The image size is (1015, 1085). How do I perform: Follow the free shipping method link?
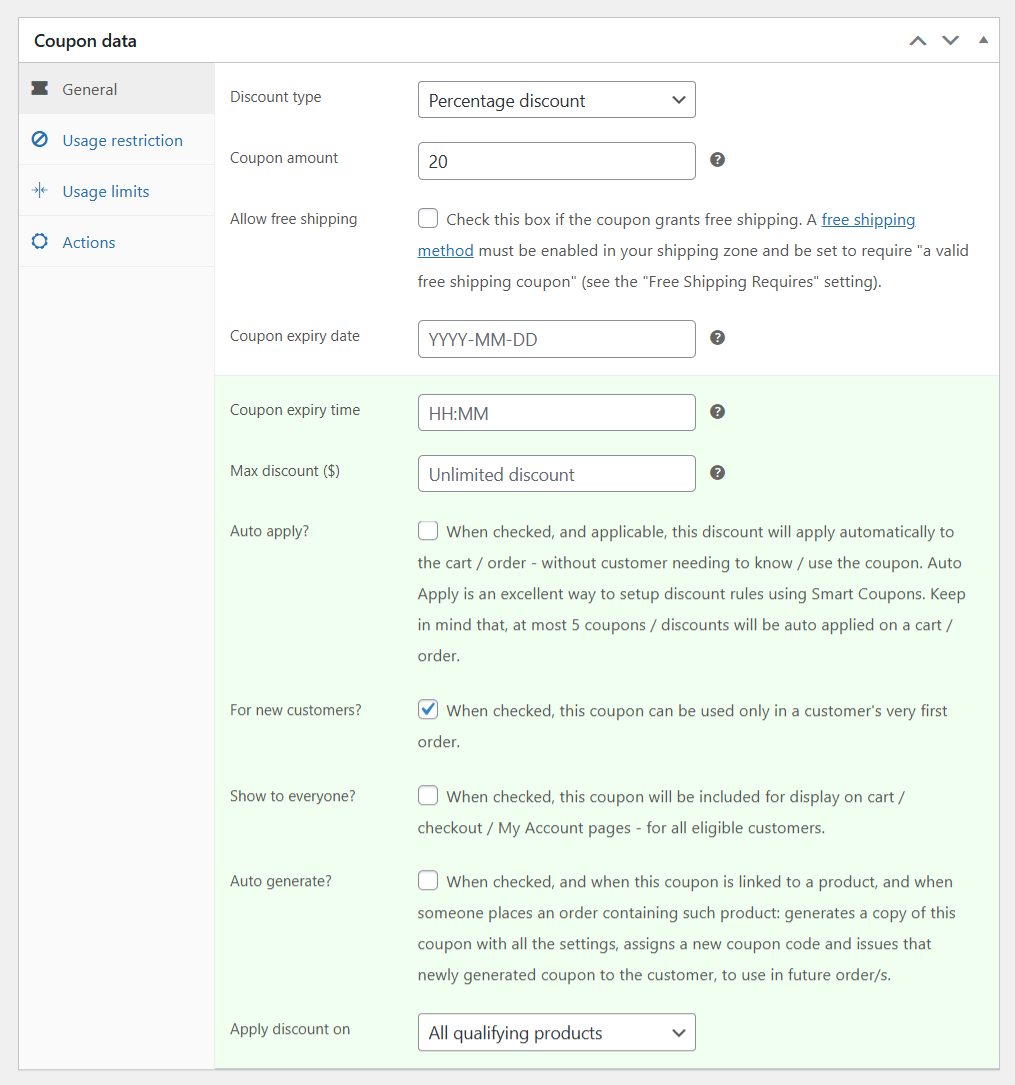(868, 219)
